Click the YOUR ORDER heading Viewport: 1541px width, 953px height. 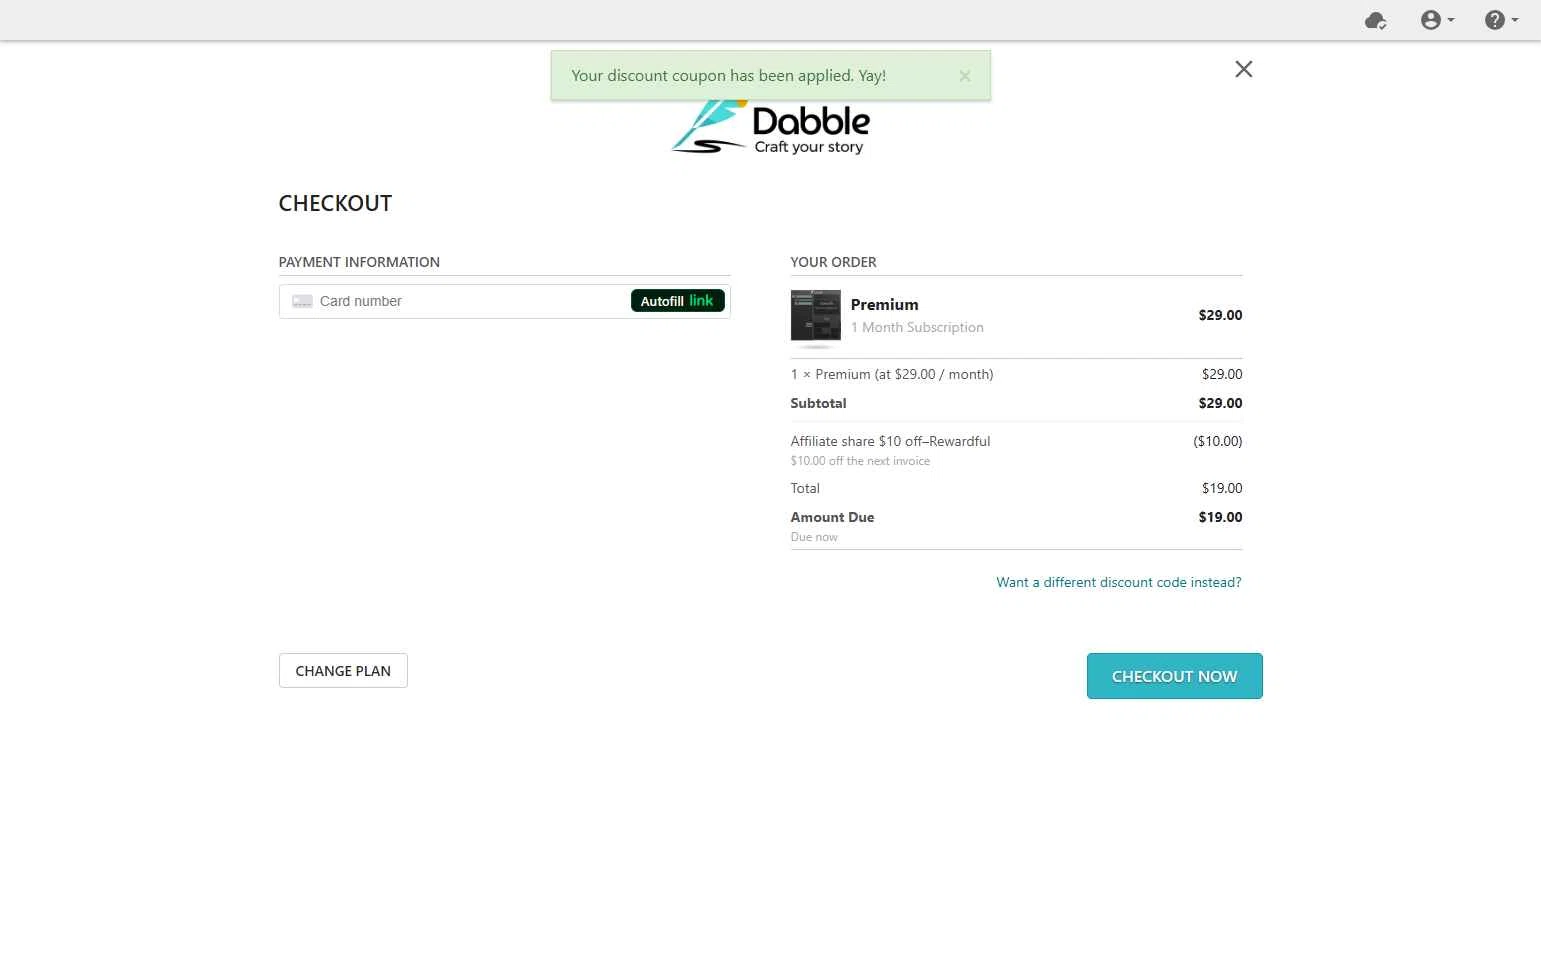pyautogui.click(x=833, y=262)
